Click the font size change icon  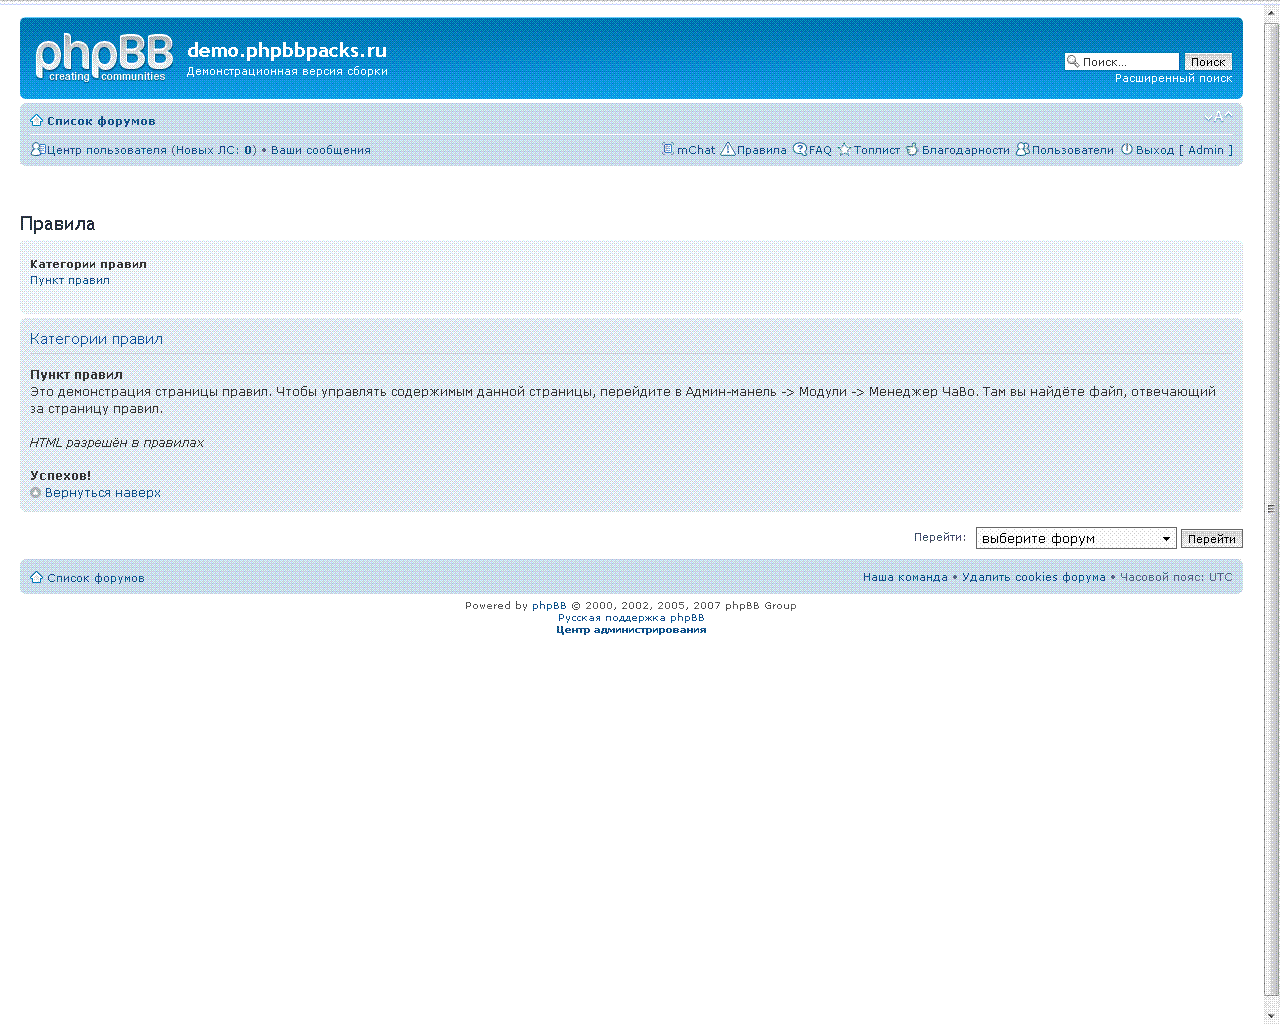point(1218,117)
